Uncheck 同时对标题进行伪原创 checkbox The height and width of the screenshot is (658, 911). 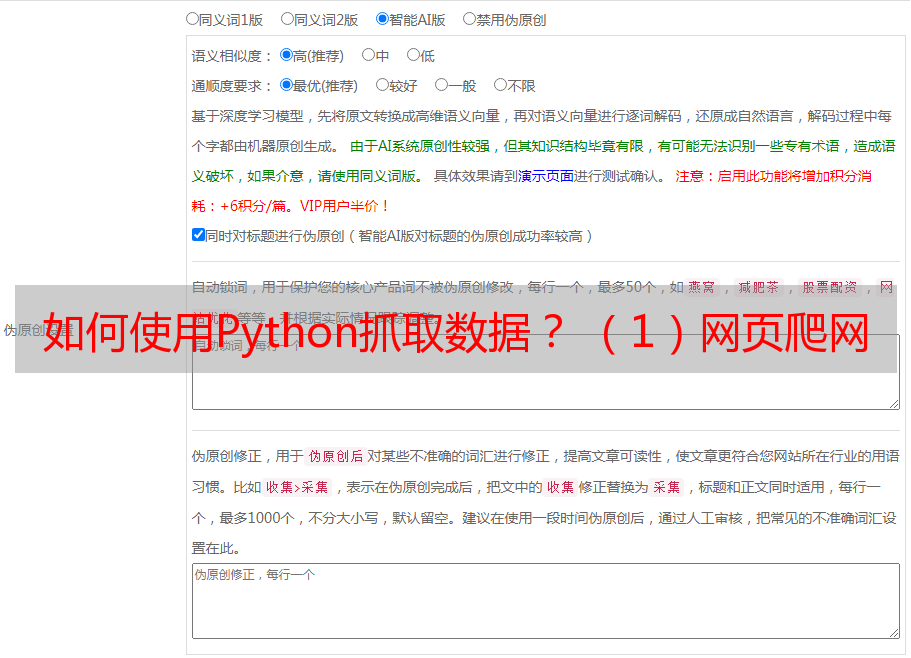[198, 235]
